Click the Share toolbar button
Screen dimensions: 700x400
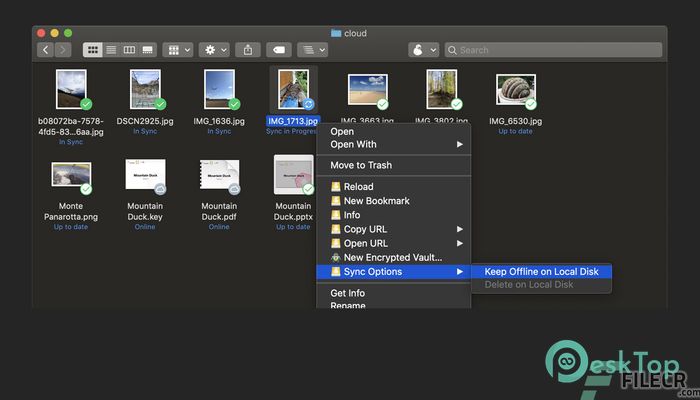248,50
